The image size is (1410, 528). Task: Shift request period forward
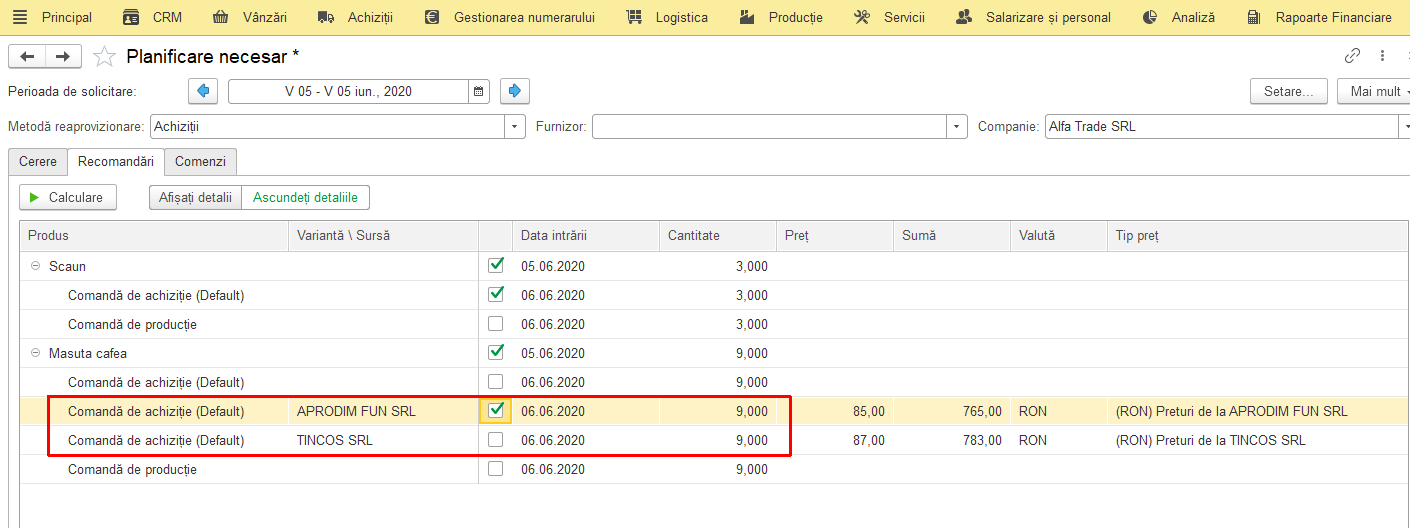[x=515, y=91]
